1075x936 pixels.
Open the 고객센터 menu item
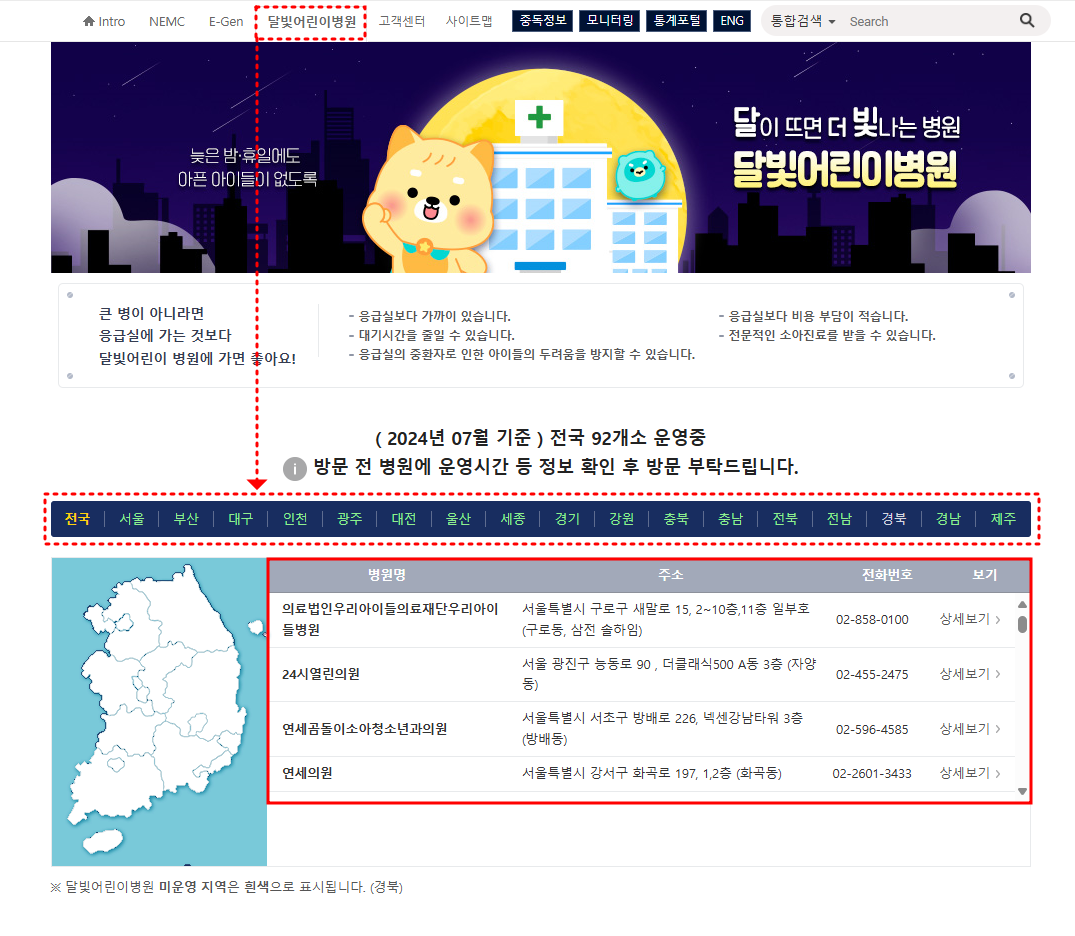click(x=401, y=20)
